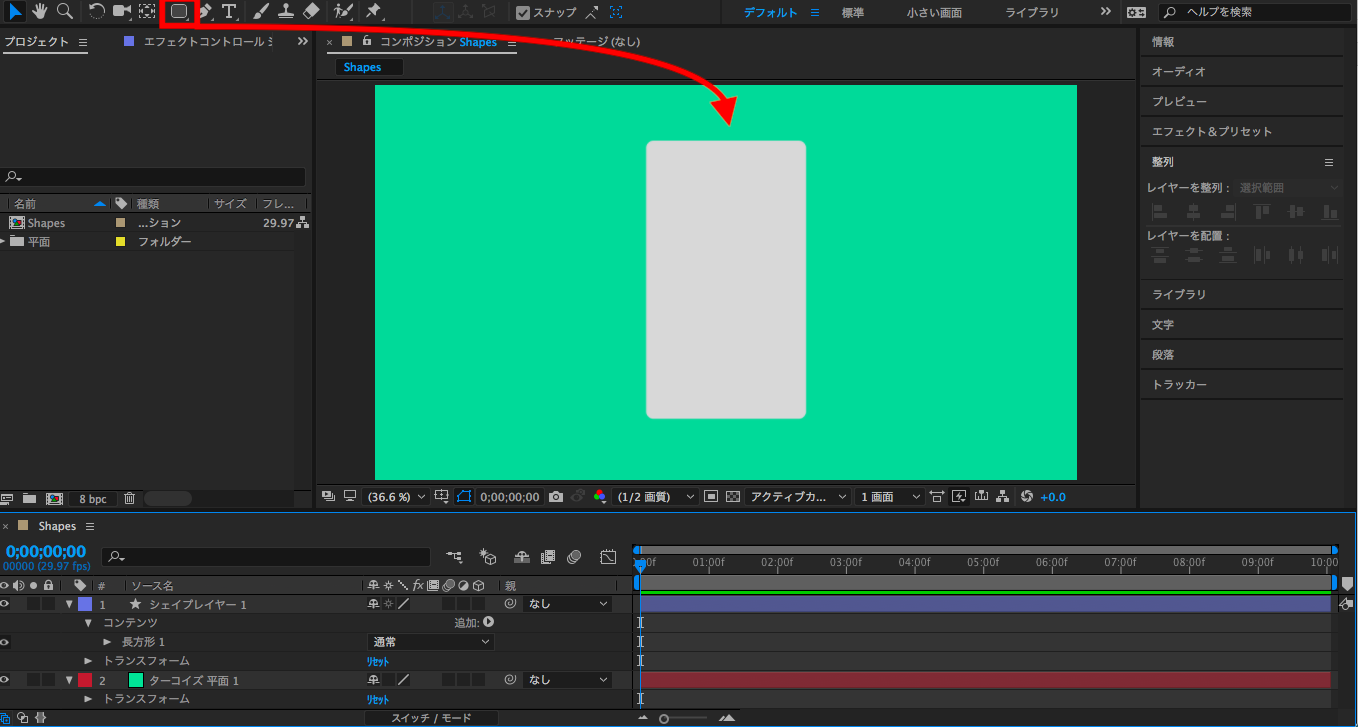Select the Zoom magnifier tool
This screenshot has width=1358, height=727.
65,11
